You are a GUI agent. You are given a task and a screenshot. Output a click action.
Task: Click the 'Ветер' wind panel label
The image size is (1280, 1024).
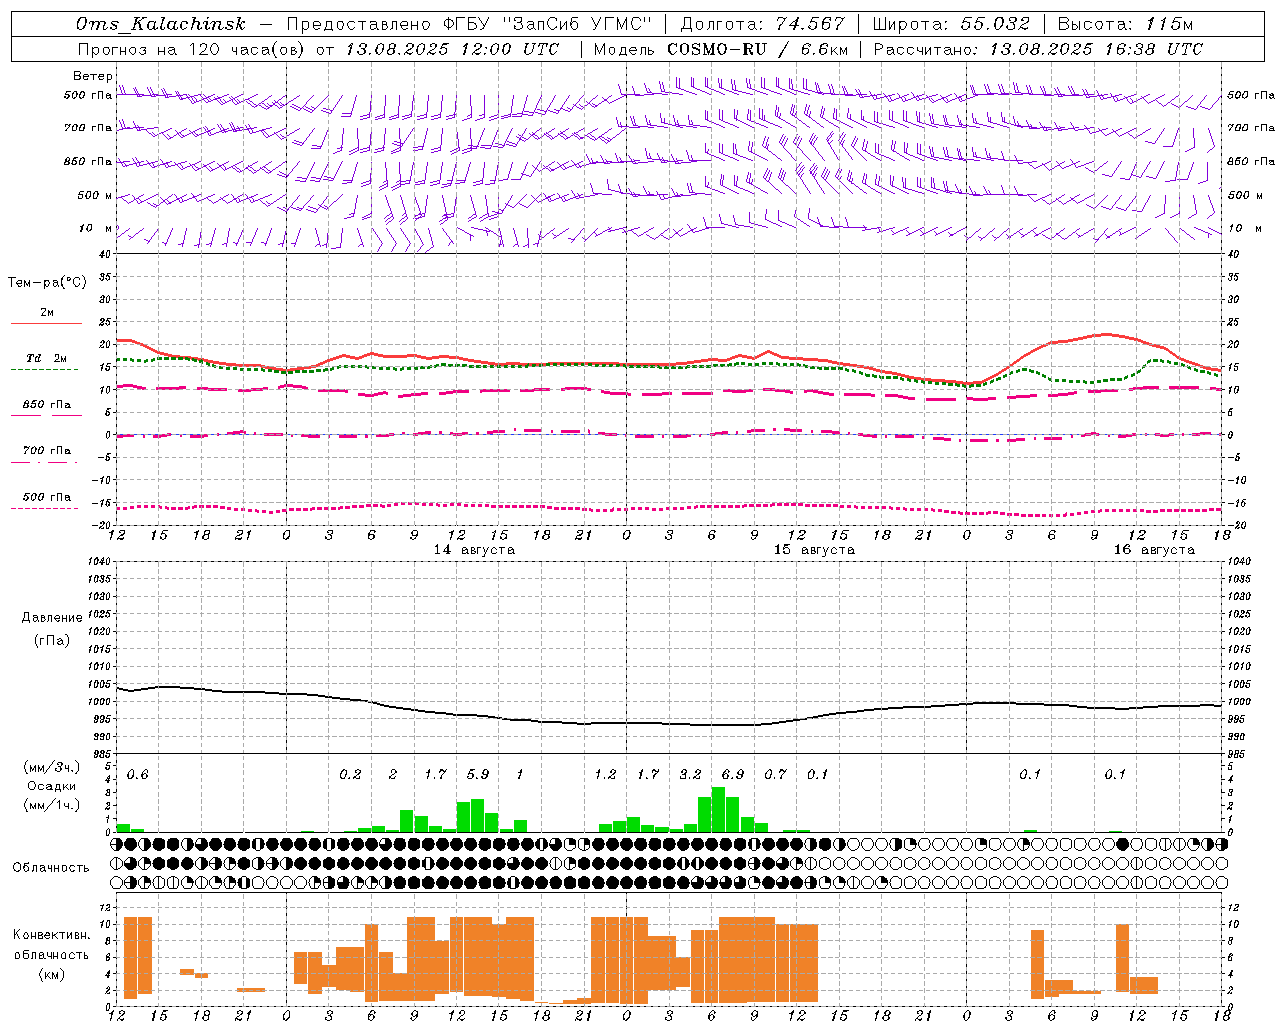(x=92, y=76)
